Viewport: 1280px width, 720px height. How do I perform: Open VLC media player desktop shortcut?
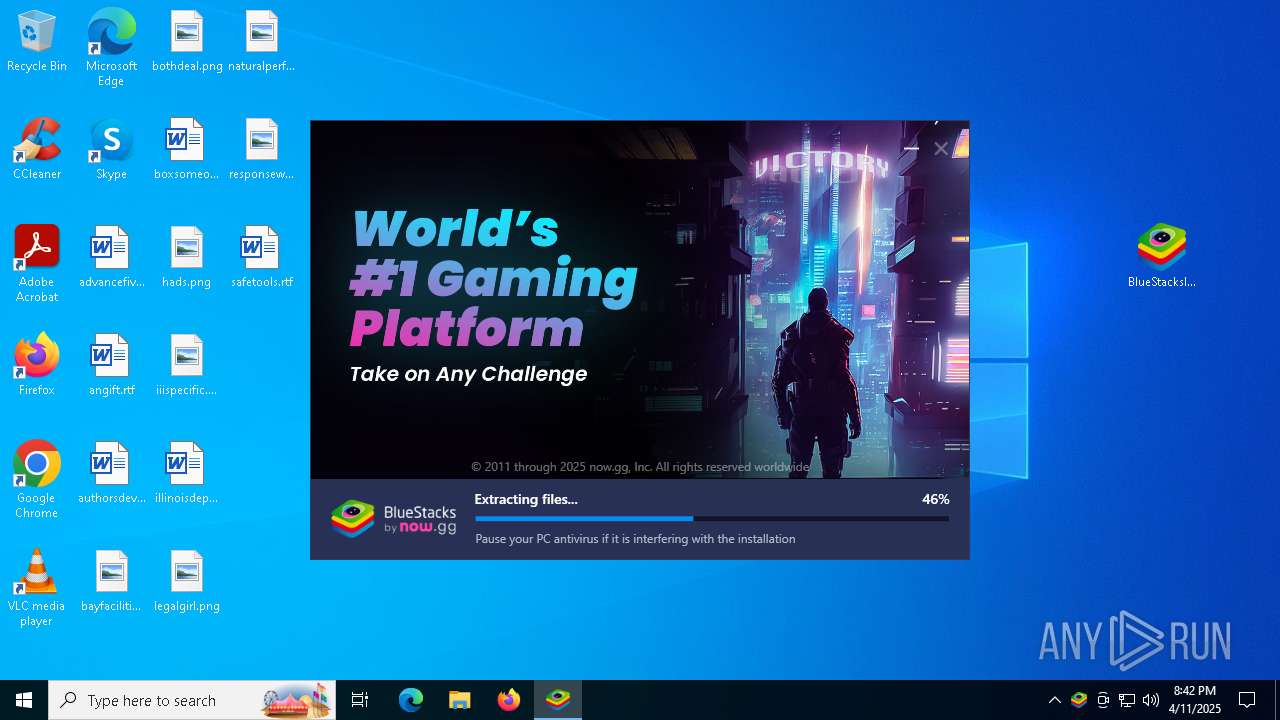pos(37,587)
